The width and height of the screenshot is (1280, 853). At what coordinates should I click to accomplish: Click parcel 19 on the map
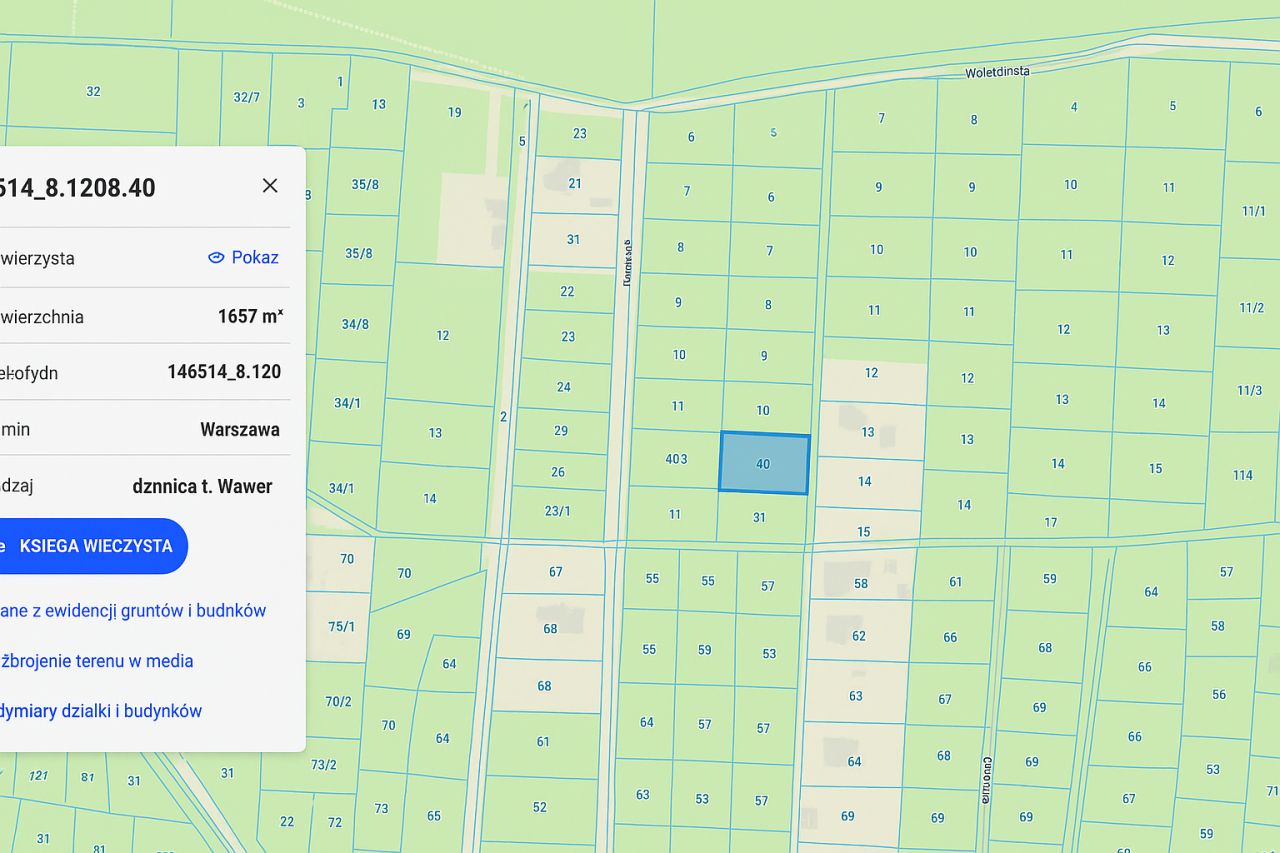tap(455, 112)
